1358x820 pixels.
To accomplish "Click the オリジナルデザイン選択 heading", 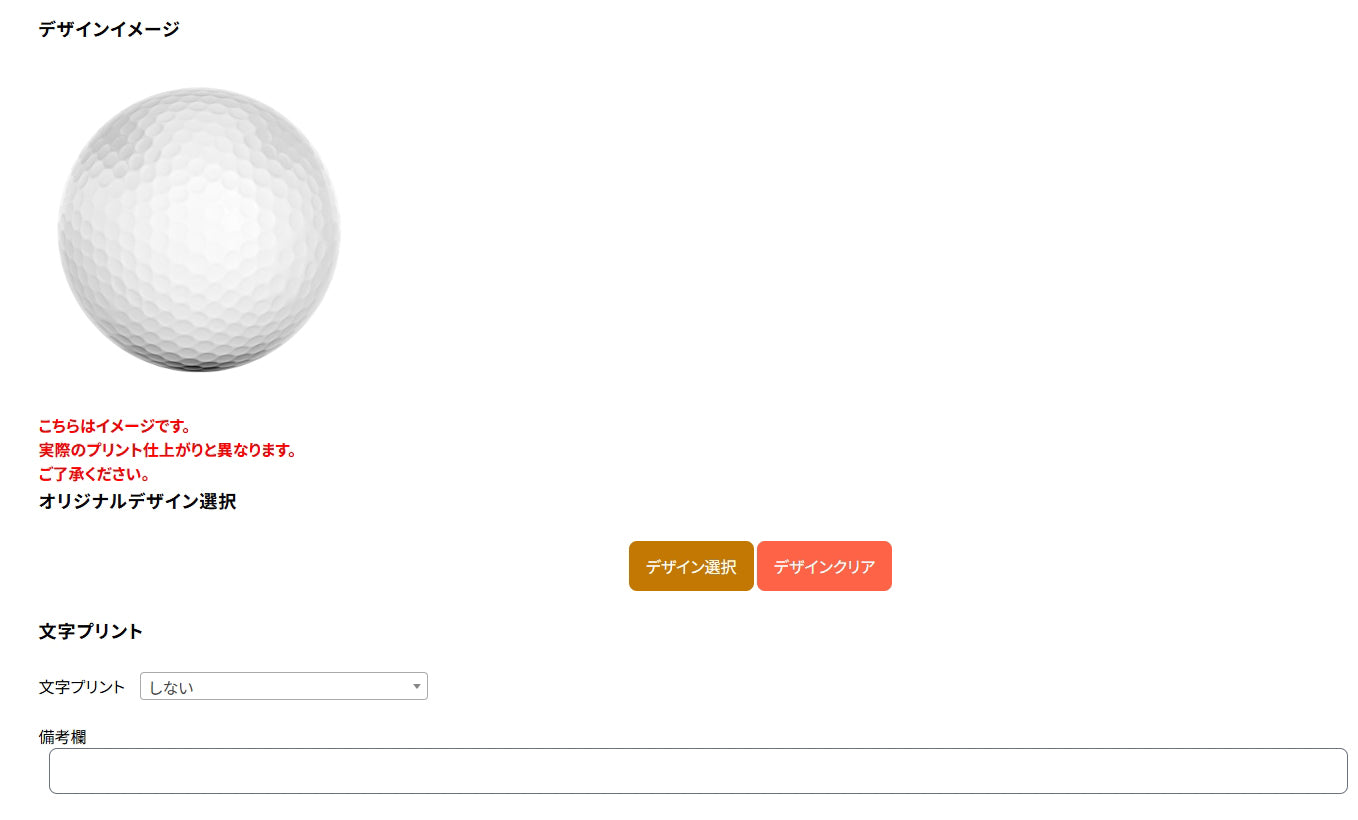I will coord(137,501).
